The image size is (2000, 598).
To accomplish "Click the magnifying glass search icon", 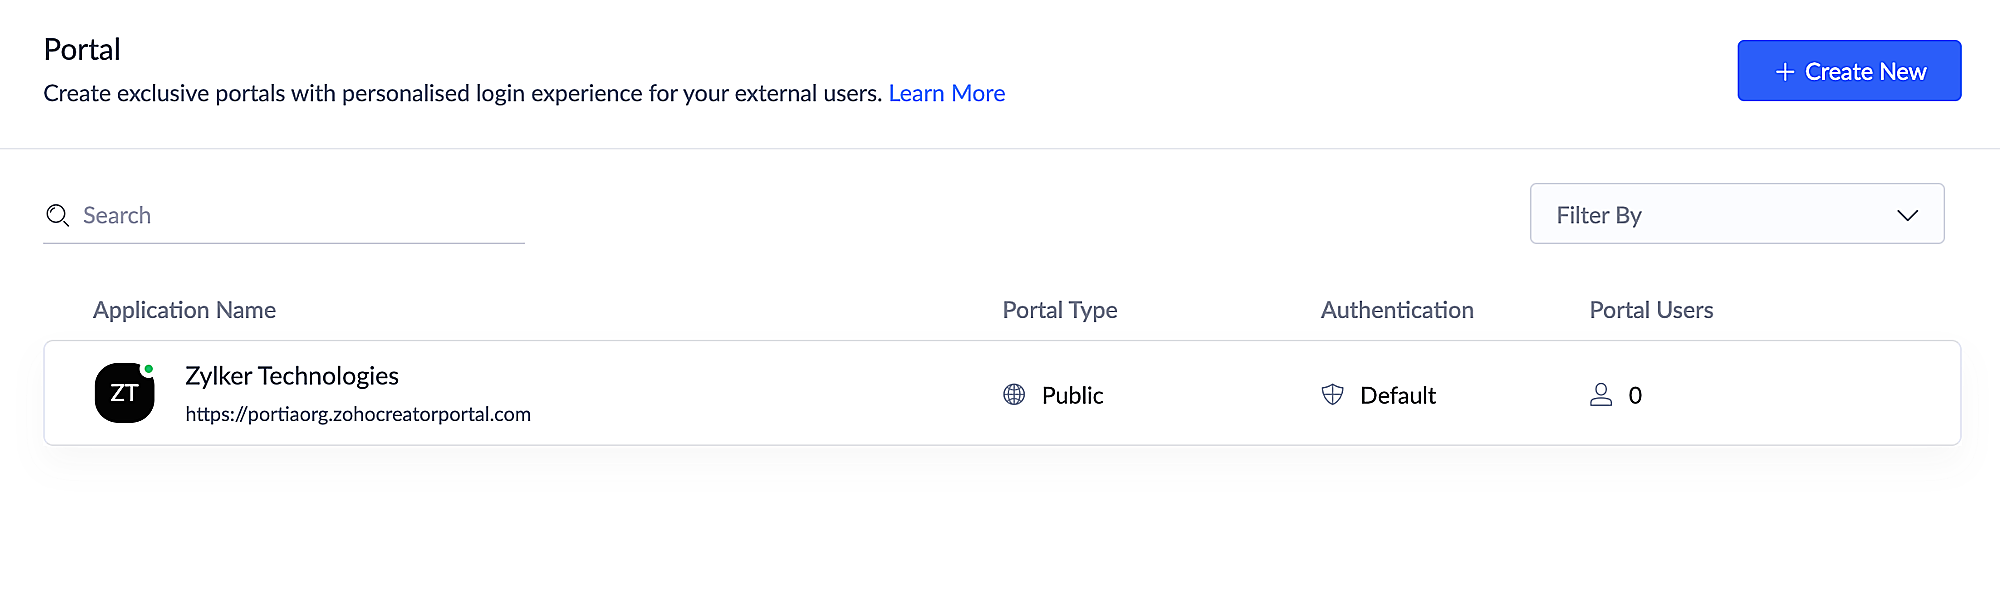I will click(57, 215).
